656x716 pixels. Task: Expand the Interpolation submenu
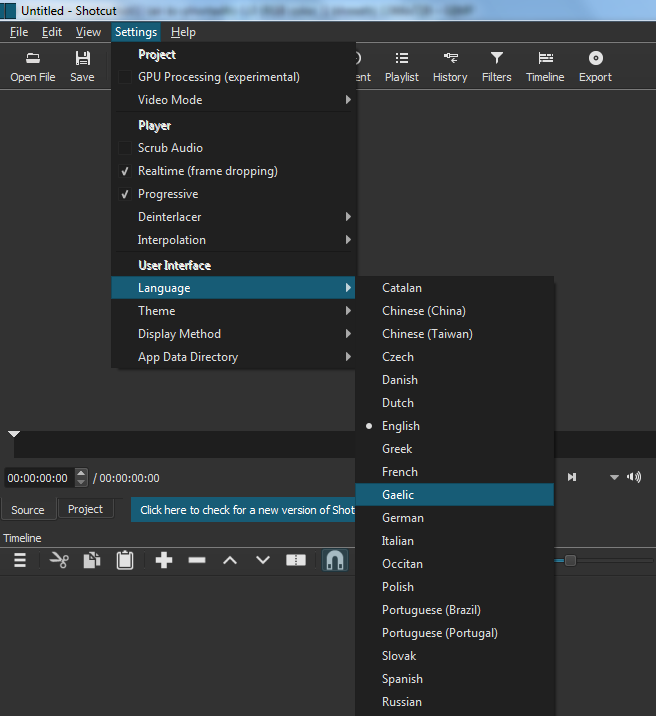[233, 240]
